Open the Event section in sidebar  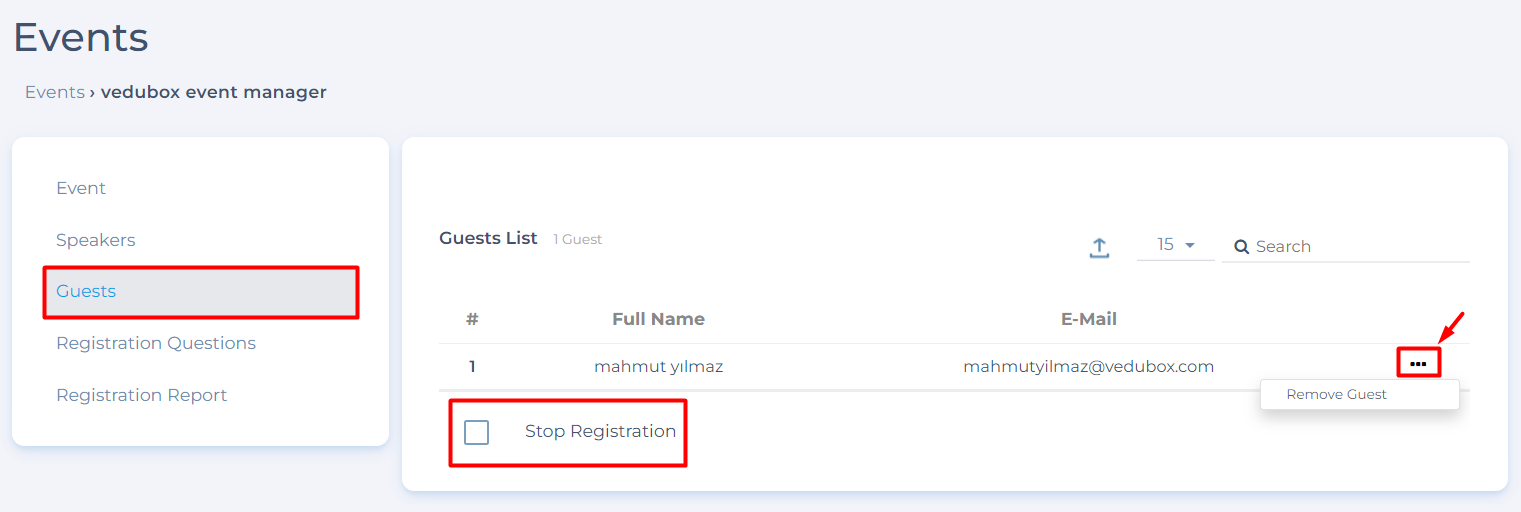pyautogui.click(x=81, y=188)
